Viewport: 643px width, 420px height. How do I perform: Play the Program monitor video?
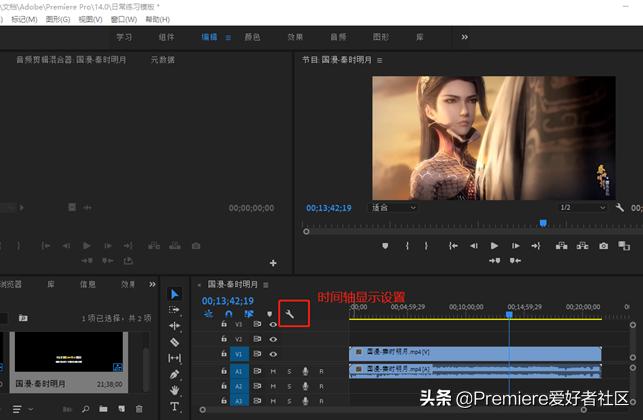pyautogui.click(x=494, y=246)
